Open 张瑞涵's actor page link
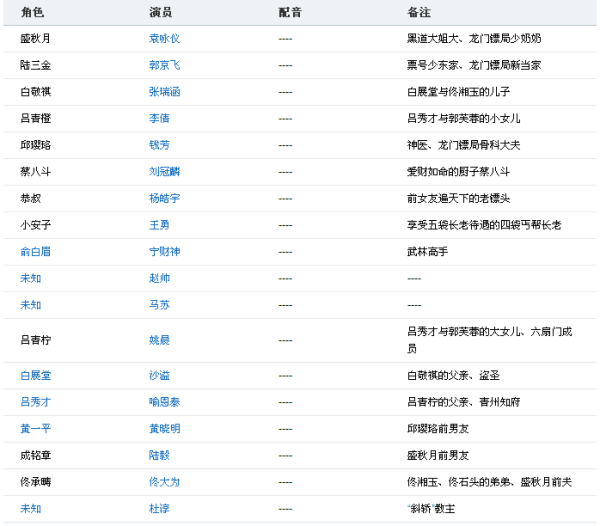This screenshot has height=526, width=600. (164, 91)
